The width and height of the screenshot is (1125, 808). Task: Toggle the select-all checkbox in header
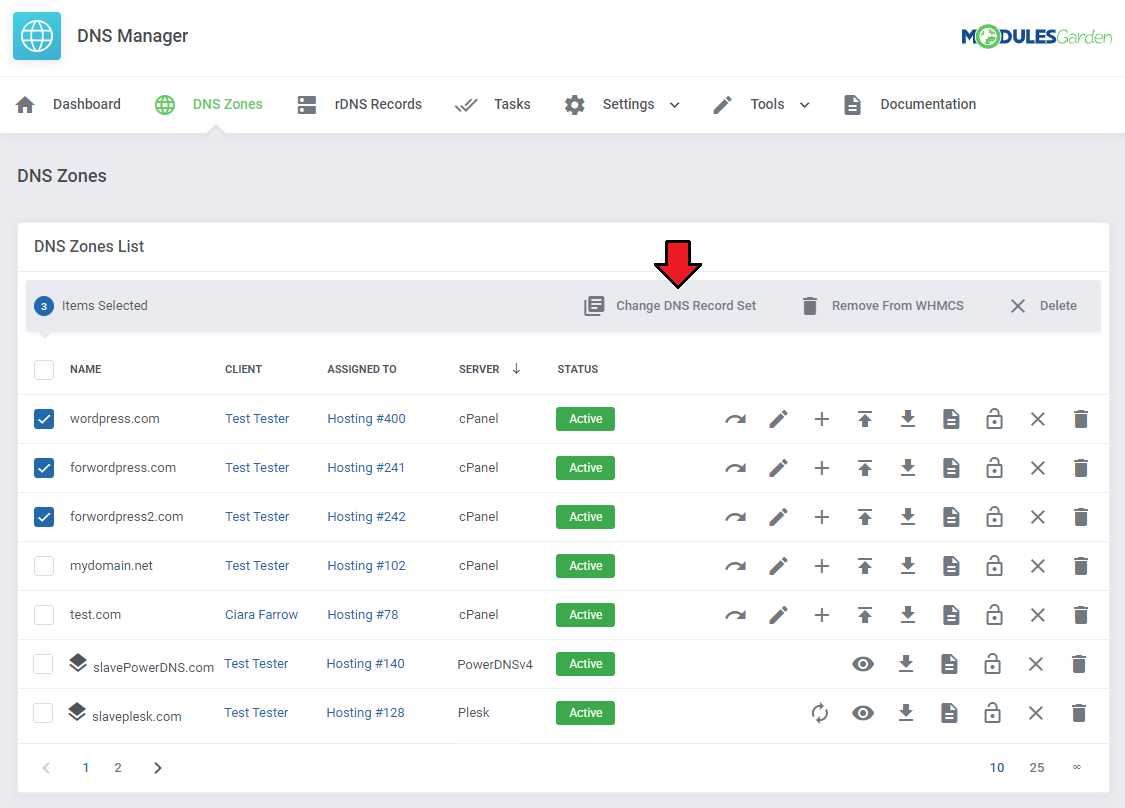point(44,370)
